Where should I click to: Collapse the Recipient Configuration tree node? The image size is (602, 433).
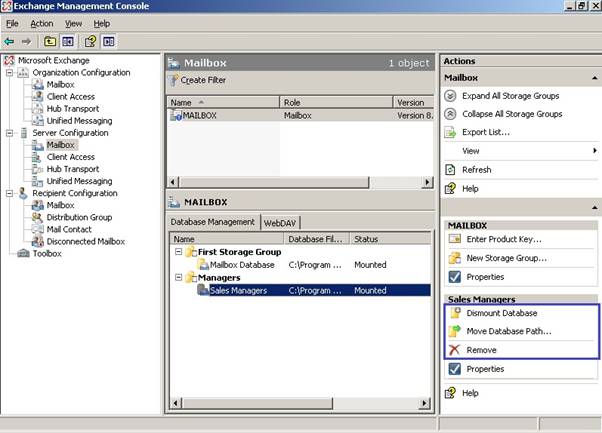tap(9, 193)
